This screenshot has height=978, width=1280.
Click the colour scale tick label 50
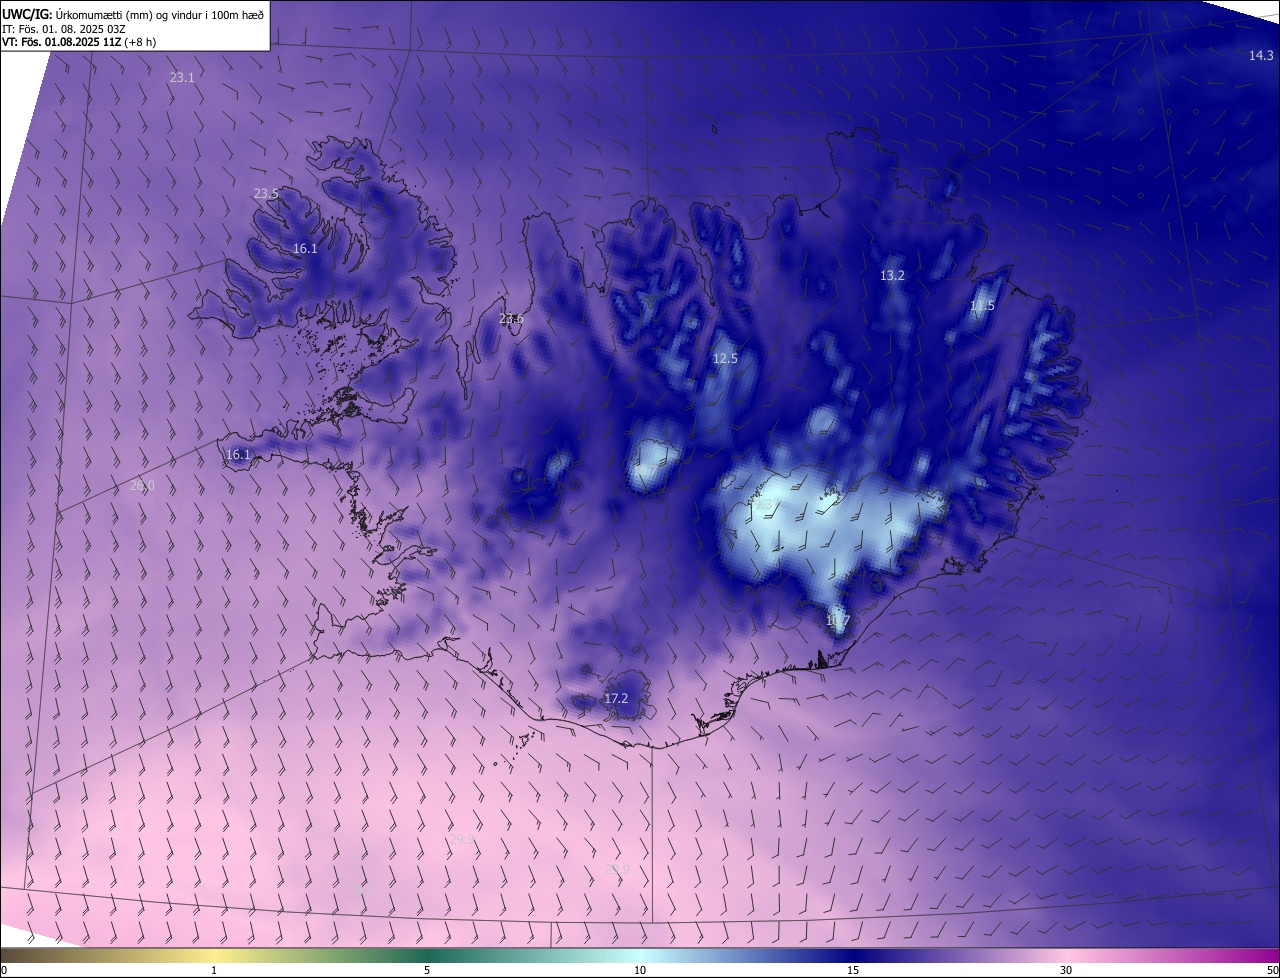tap(1272, 970)
